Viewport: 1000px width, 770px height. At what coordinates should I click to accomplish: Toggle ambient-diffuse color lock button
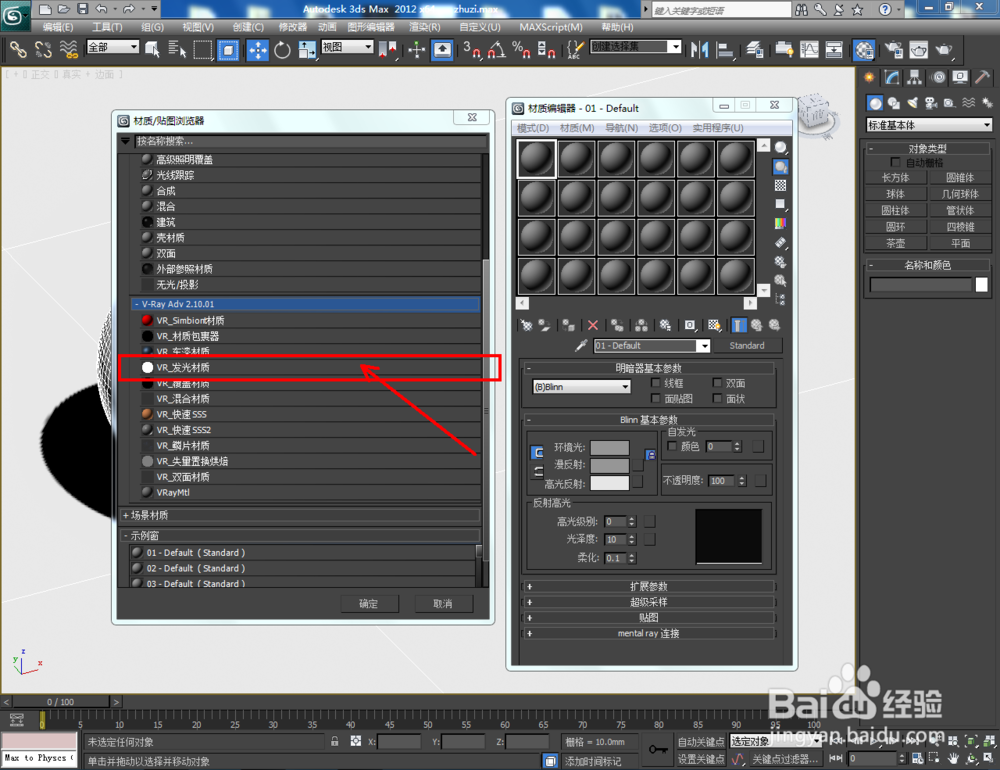537,452
